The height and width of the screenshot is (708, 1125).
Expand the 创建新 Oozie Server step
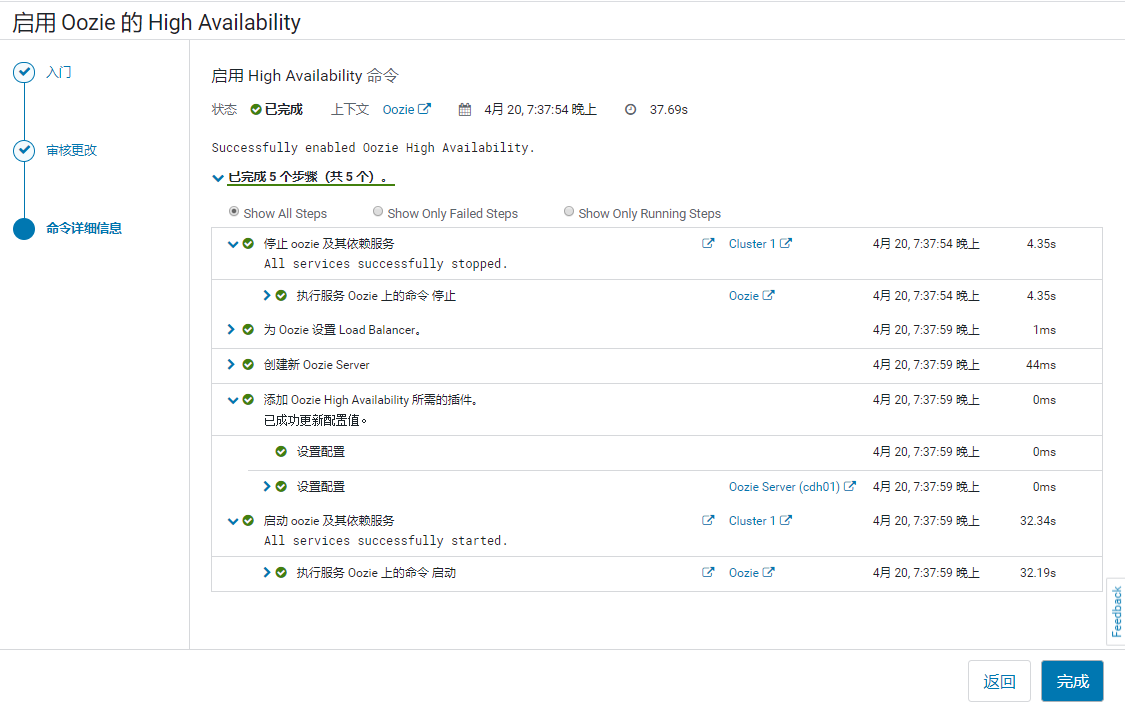coord(231,364)
